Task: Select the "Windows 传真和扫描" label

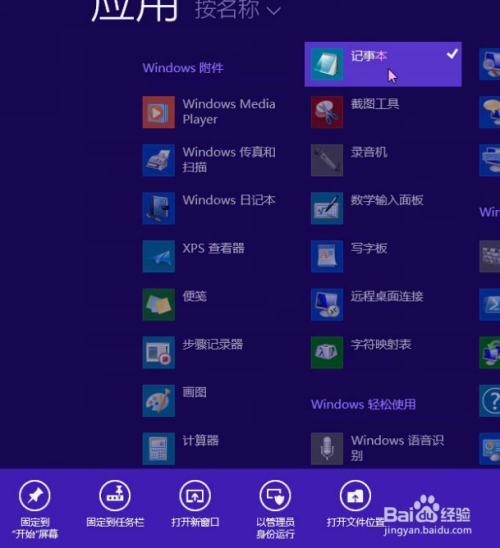Action: click(x=229, y=159)
